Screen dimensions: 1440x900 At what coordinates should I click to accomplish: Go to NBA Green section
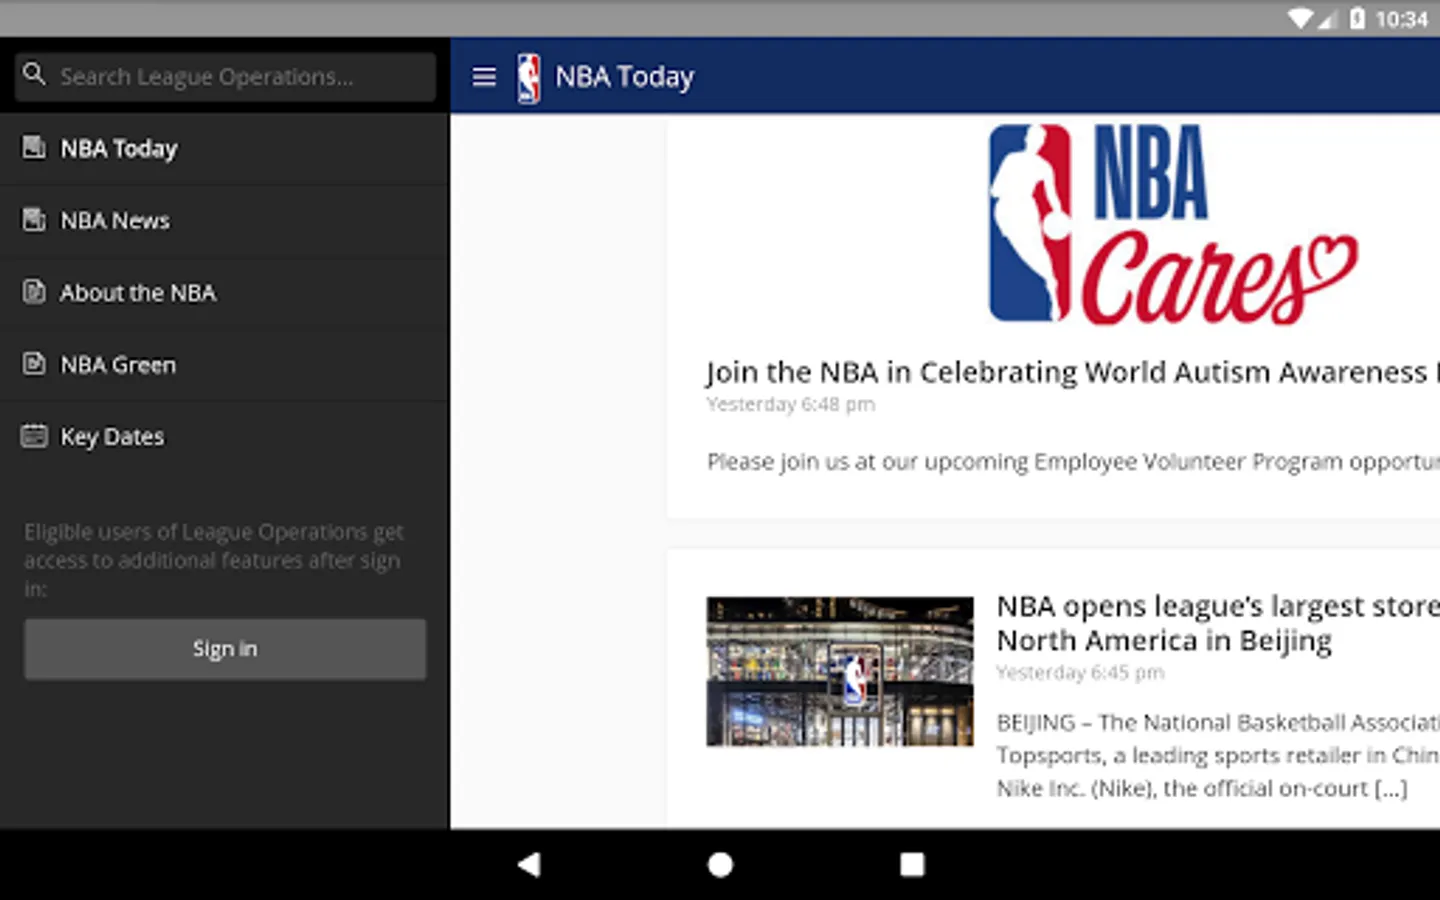(x=225, y=365)
